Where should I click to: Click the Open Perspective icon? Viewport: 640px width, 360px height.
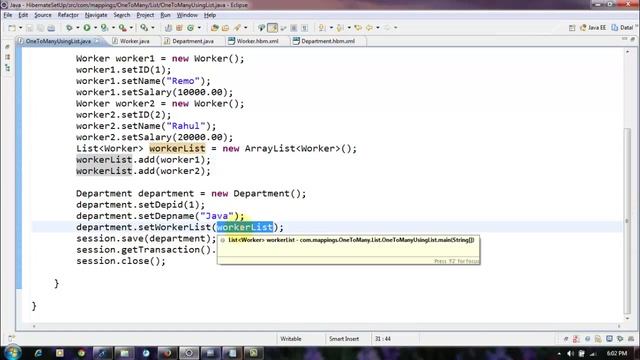pos(572,28)
